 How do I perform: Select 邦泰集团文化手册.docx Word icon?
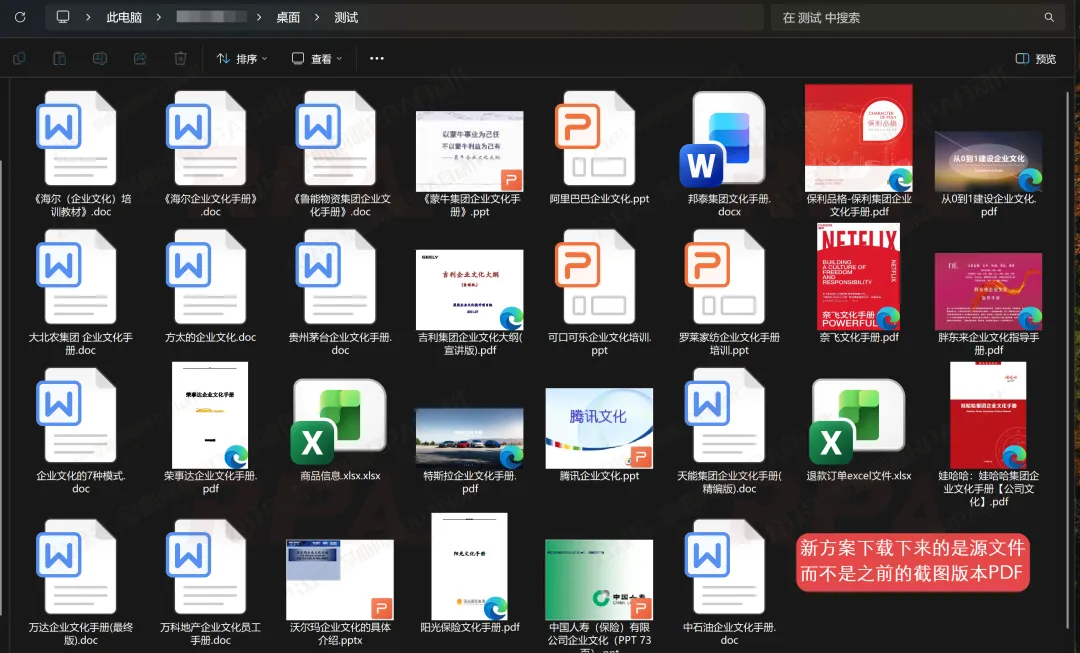pos(723,139)
